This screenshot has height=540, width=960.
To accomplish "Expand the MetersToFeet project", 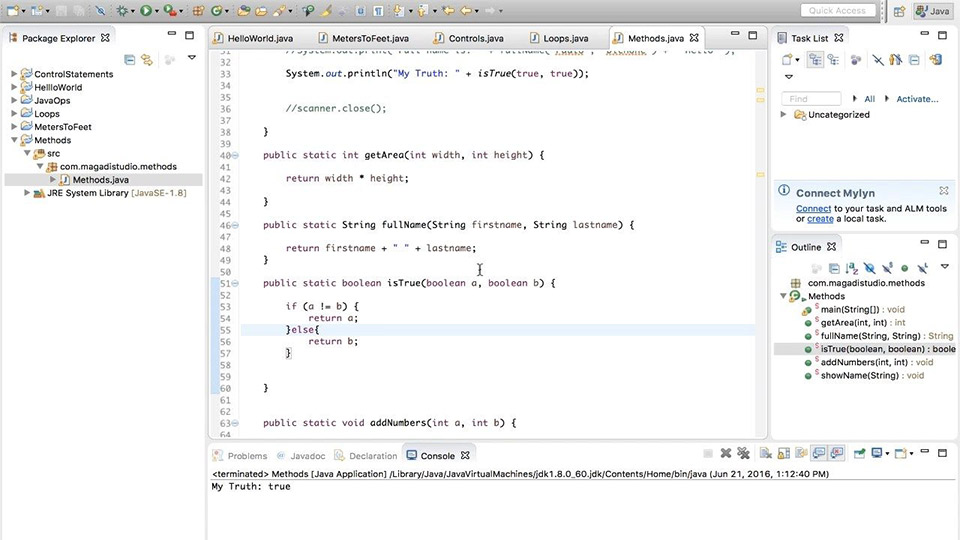I will pyautogui.click(x=14, y=127).
